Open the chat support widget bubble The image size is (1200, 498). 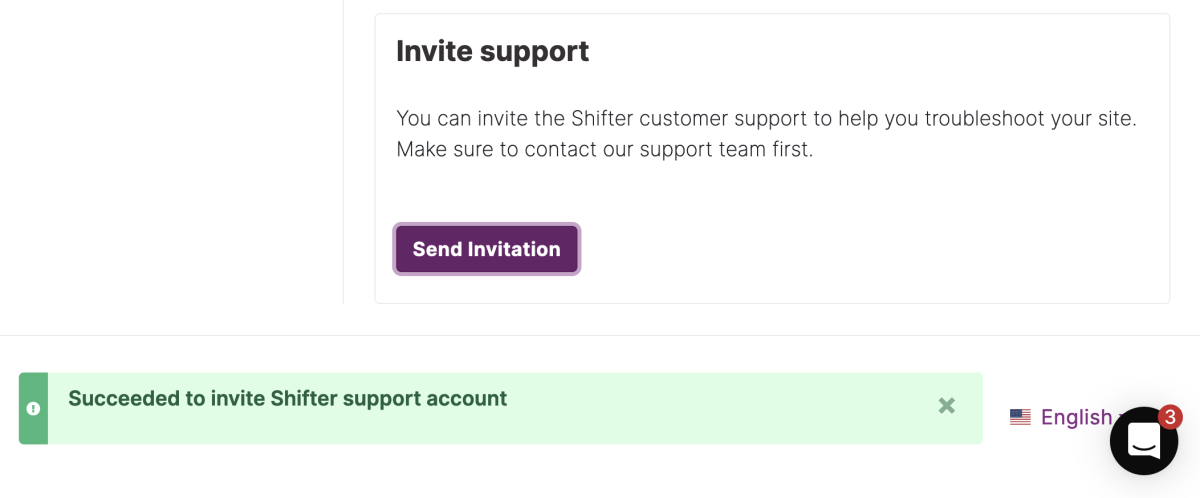pos(1144,440)
